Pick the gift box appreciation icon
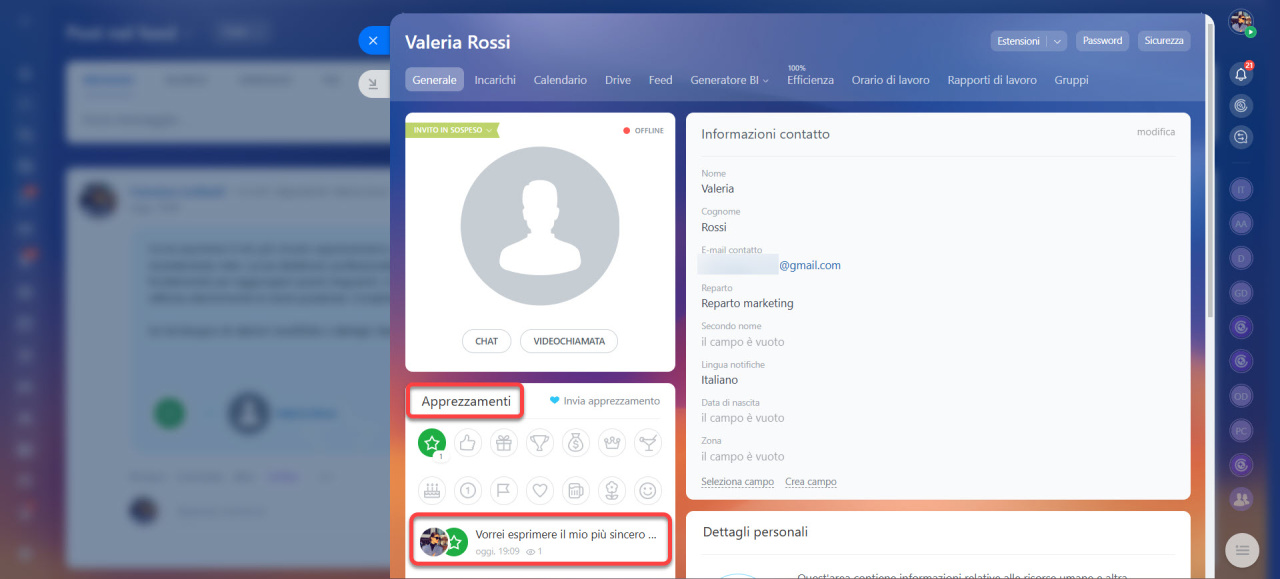 click(504, 443)
